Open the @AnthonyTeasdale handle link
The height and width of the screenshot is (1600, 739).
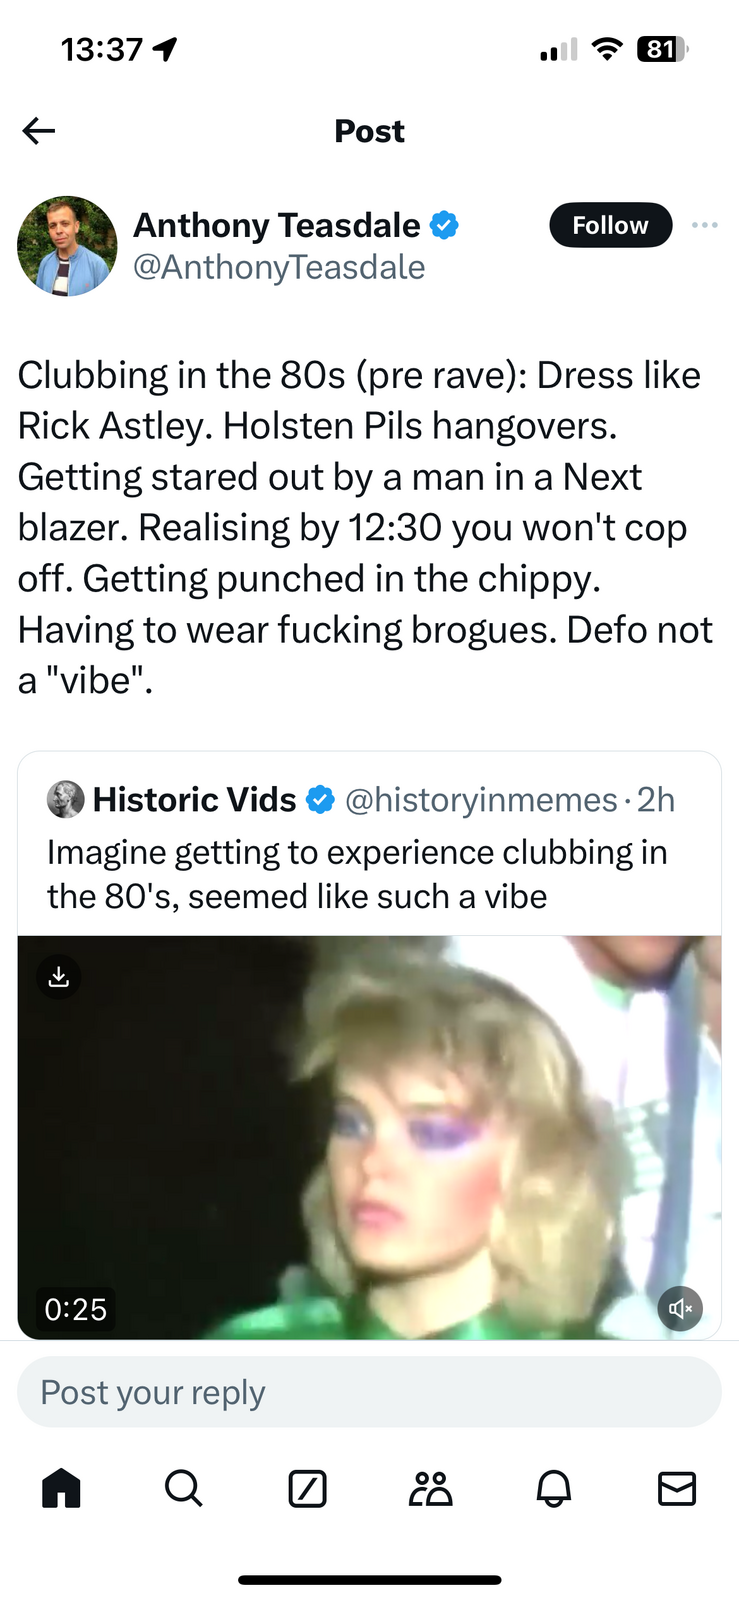point(279,268)
